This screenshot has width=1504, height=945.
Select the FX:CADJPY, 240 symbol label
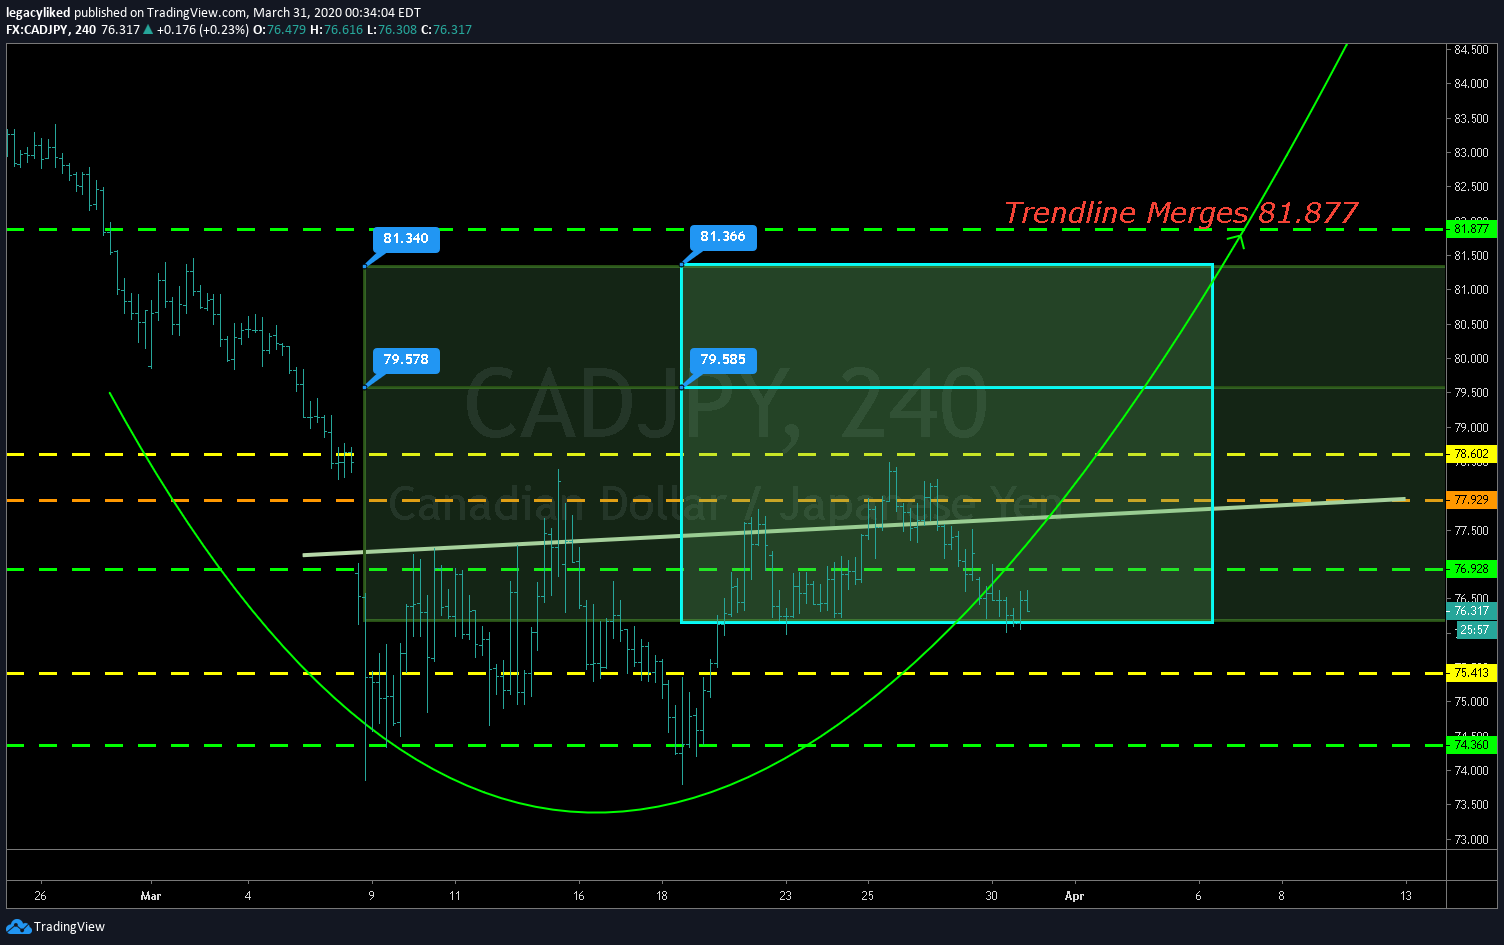[51, 30]
